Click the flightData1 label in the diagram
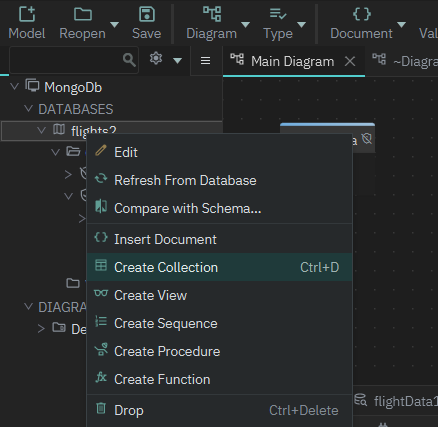438x427 pixels. coord(406,401)
